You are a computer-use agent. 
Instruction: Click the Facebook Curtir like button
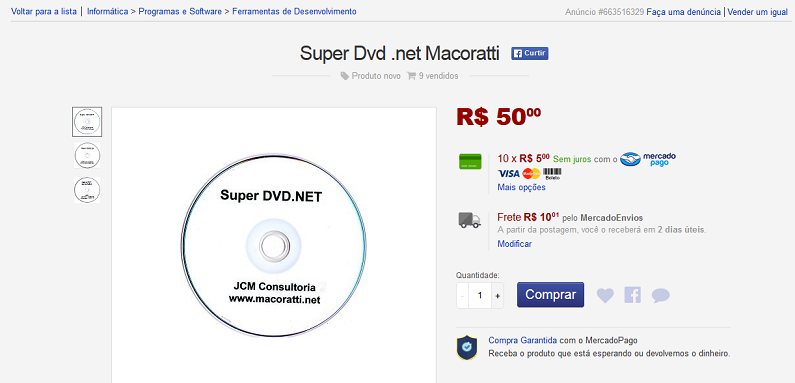(x=529, y=53)
